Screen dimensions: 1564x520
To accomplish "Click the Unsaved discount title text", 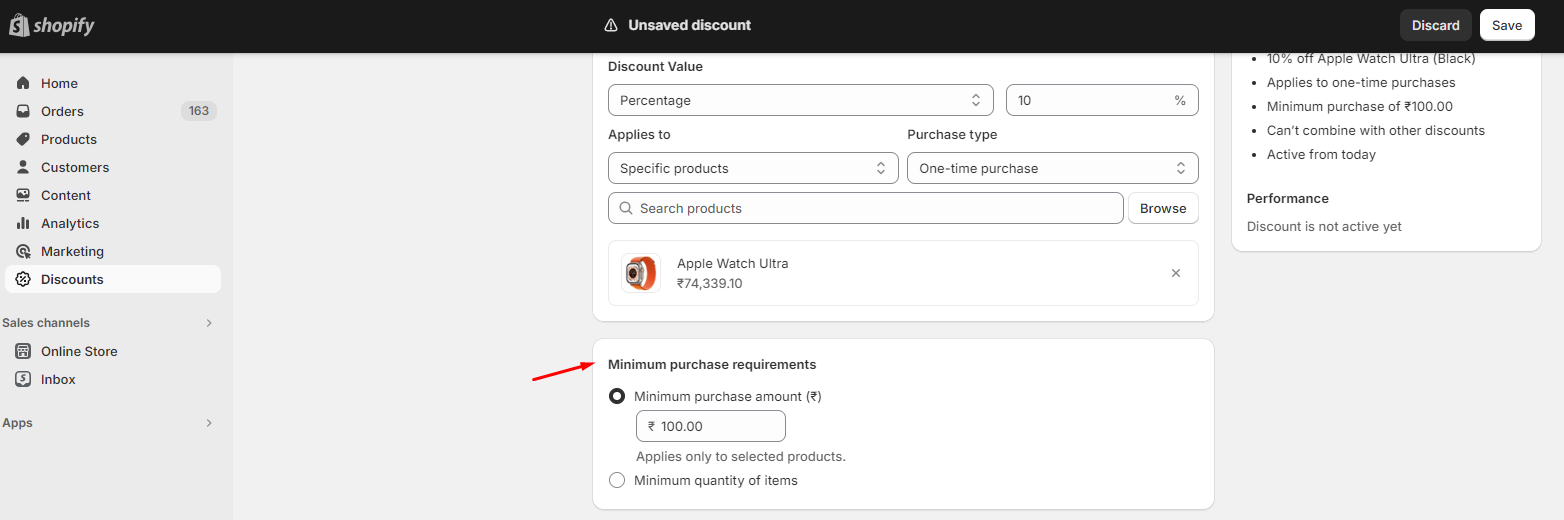I will (x=690, y=25).
